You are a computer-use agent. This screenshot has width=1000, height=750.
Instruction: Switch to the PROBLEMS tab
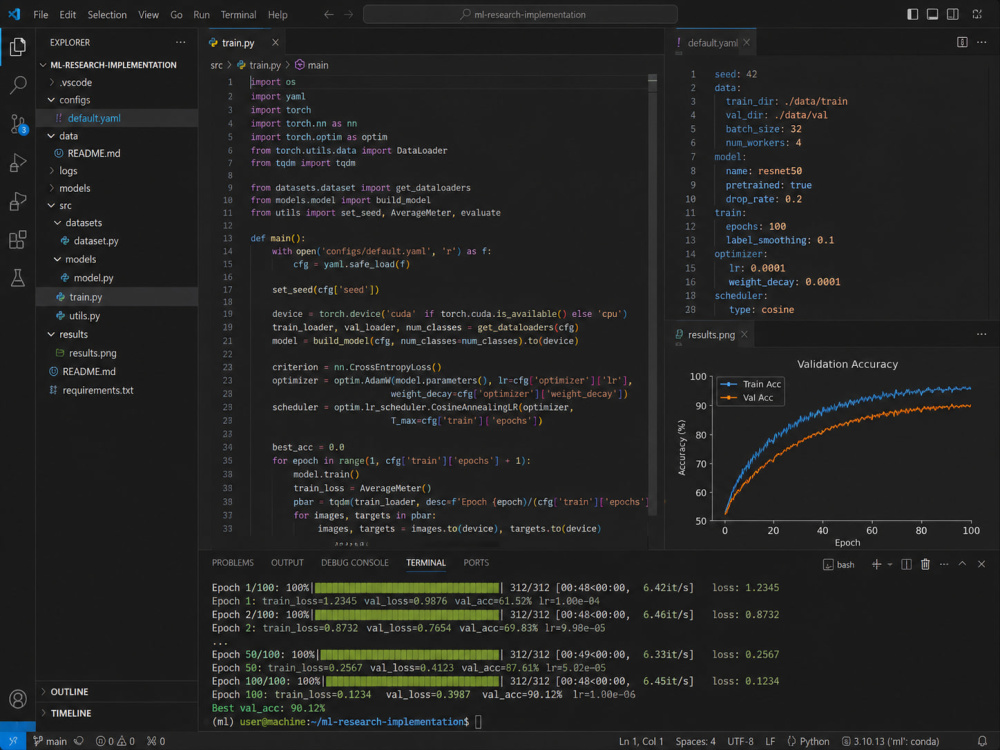coord(233,562)
